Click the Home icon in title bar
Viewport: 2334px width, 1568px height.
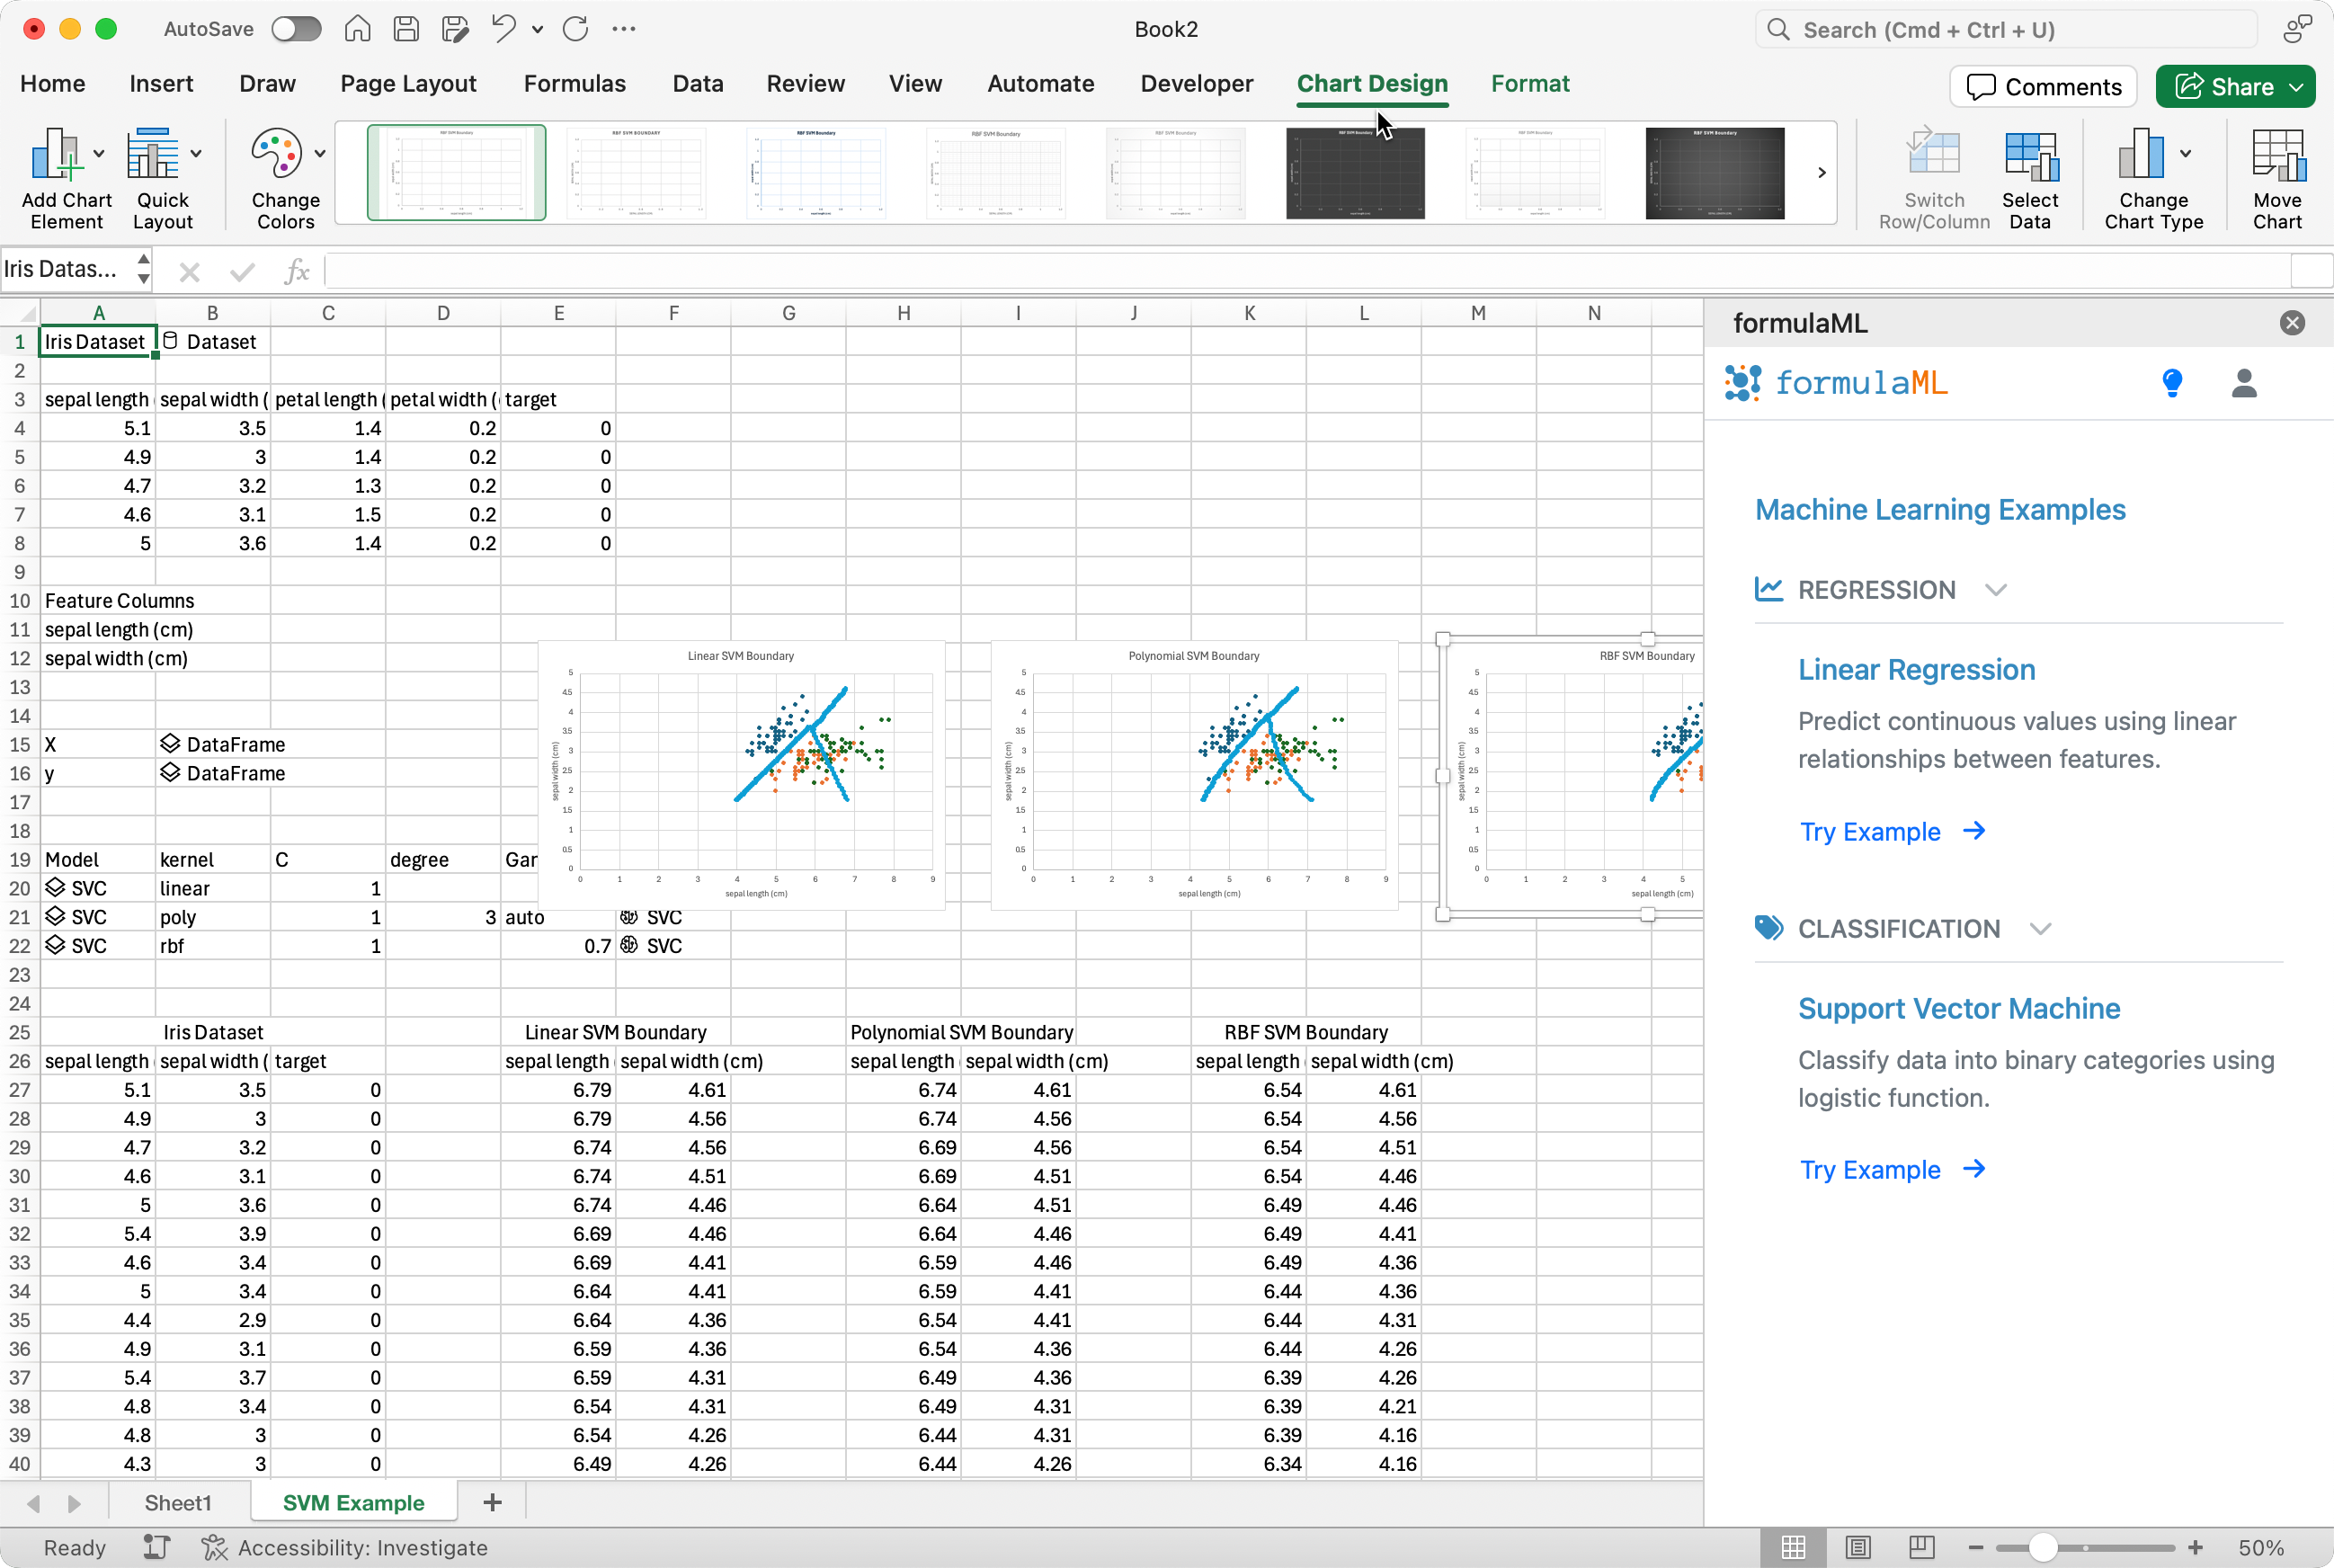tap(357, 29)
